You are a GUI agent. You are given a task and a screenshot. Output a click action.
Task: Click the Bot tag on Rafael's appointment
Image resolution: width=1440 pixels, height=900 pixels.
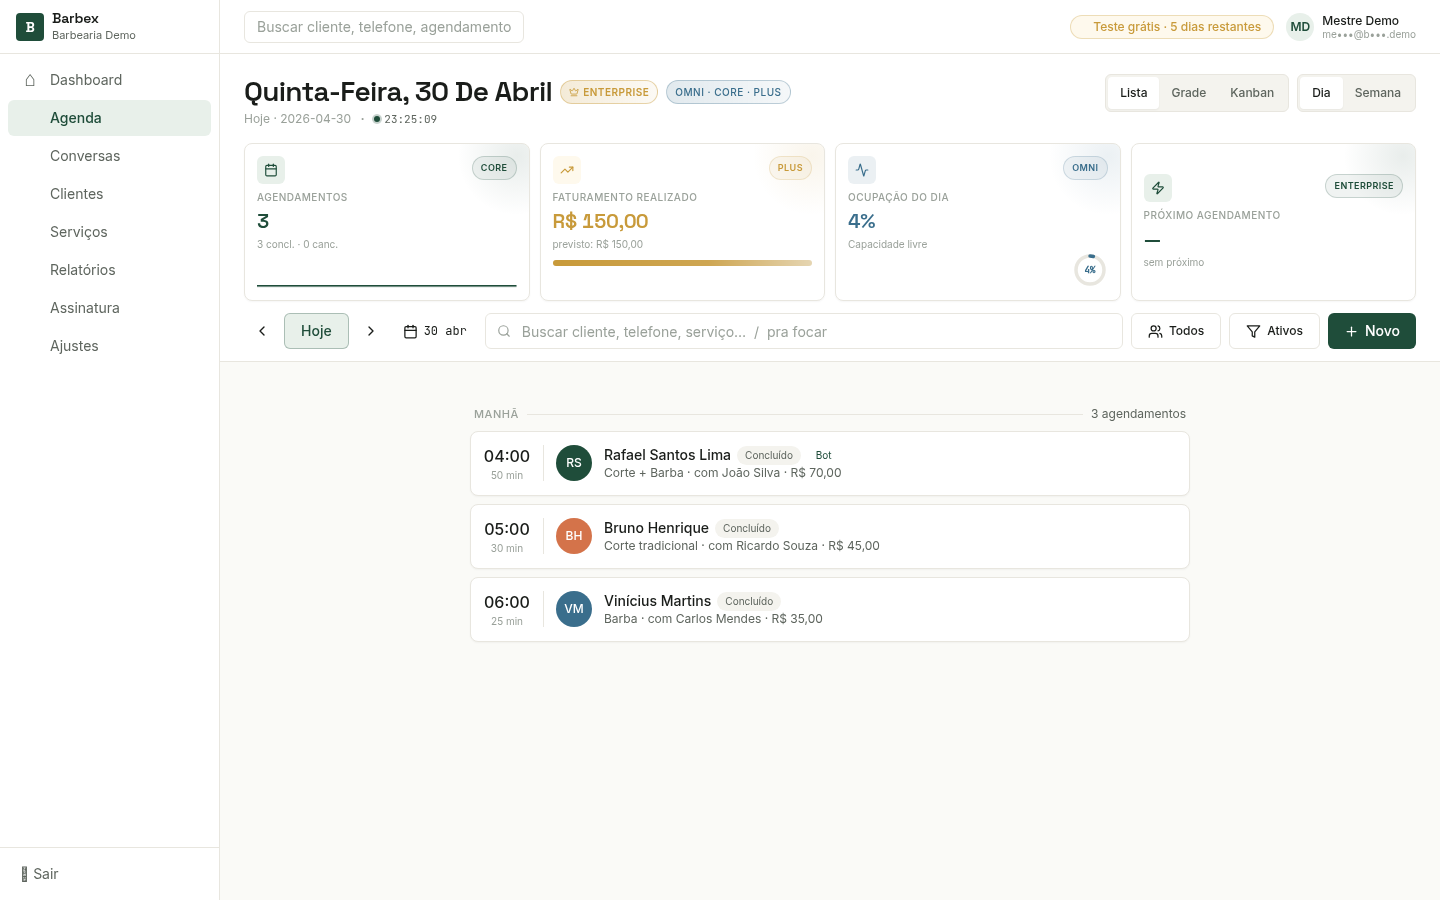(x=823, y=455)
